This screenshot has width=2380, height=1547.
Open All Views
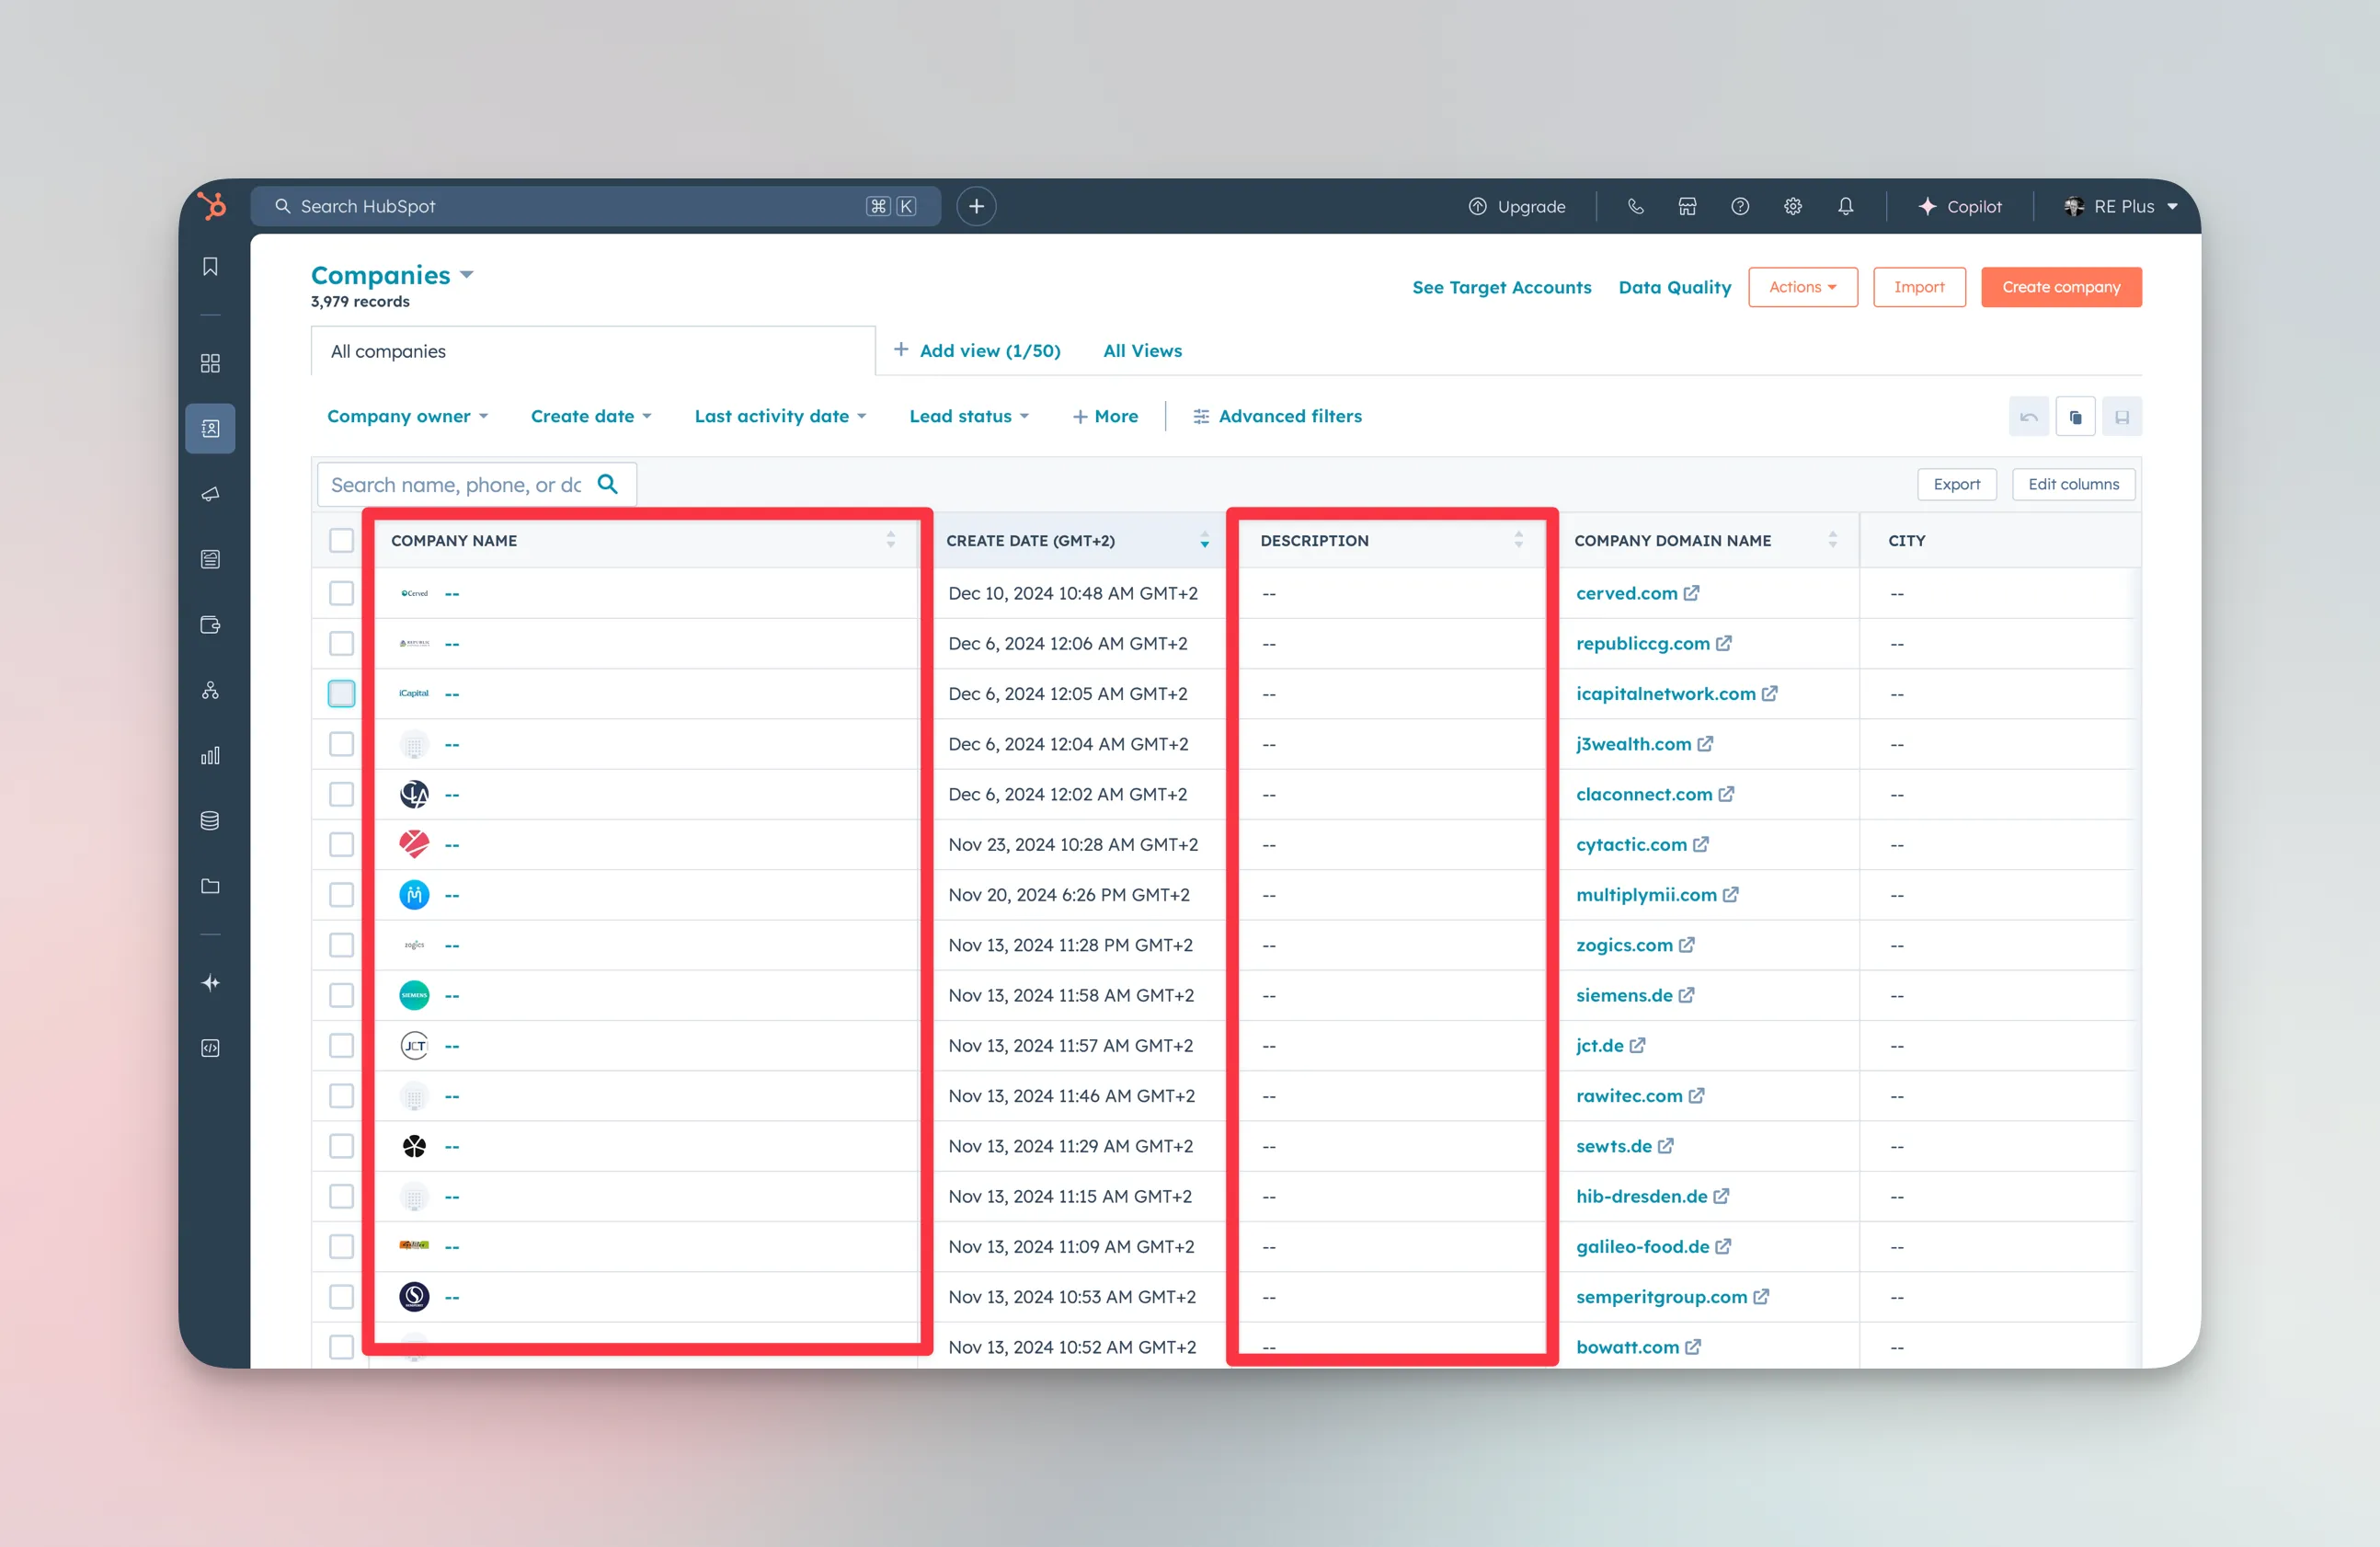[x=1142, y=350]
